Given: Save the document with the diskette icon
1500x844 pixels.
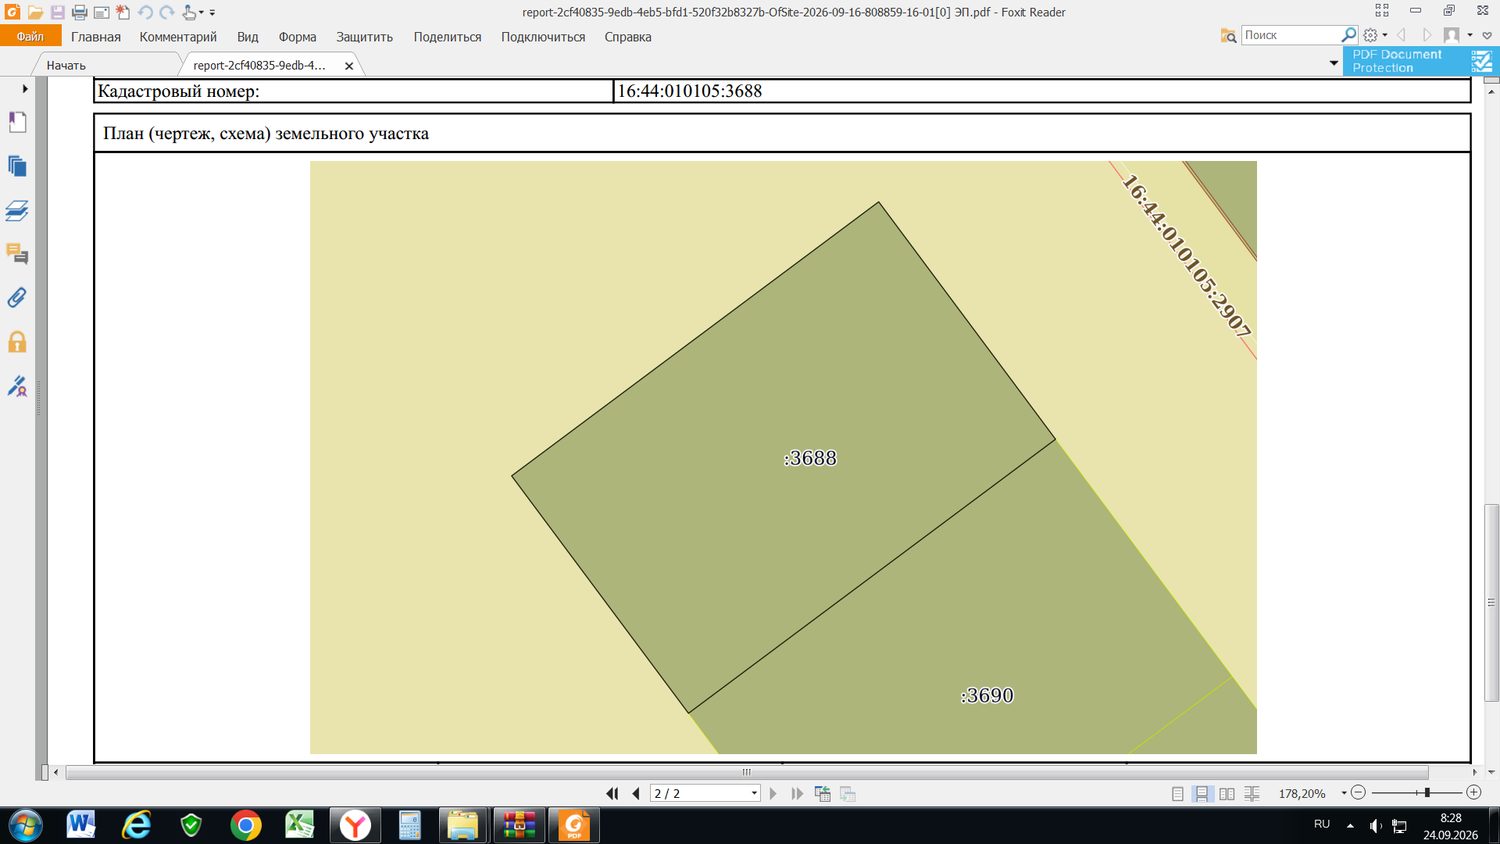Looking at the screenshot, I should (57, 13).
